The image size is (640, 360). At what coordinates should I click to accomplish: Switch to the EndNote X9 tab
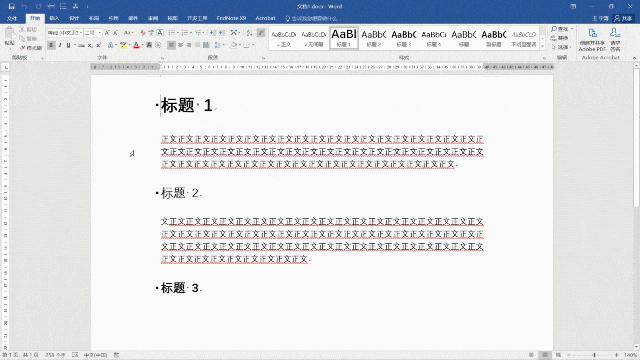(231, 18)
